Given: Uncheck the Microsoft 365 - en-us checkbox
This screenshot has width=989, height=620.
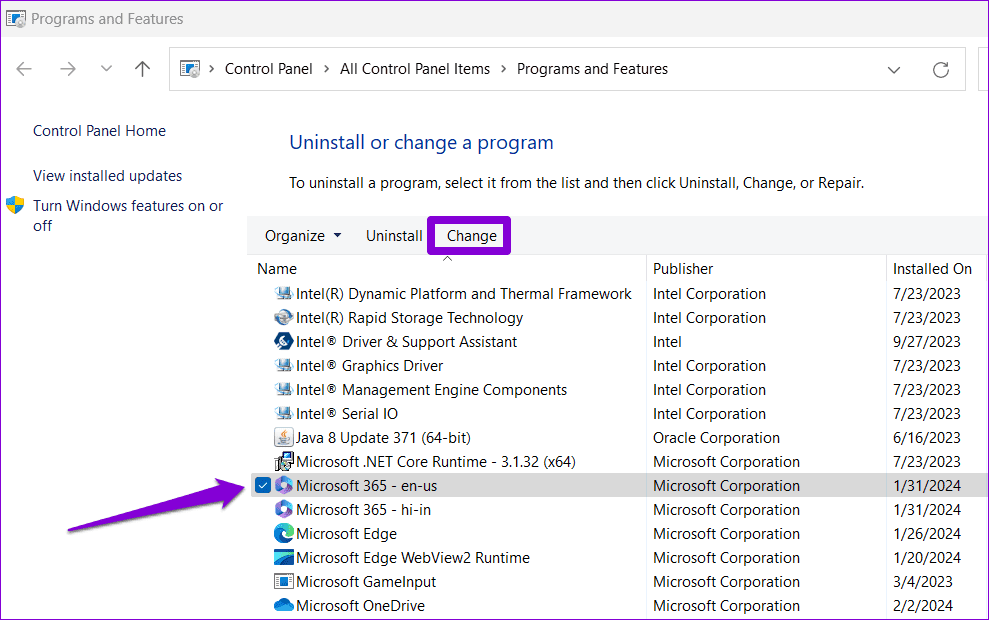Looking at the screenshot, I should coord(263,485).
